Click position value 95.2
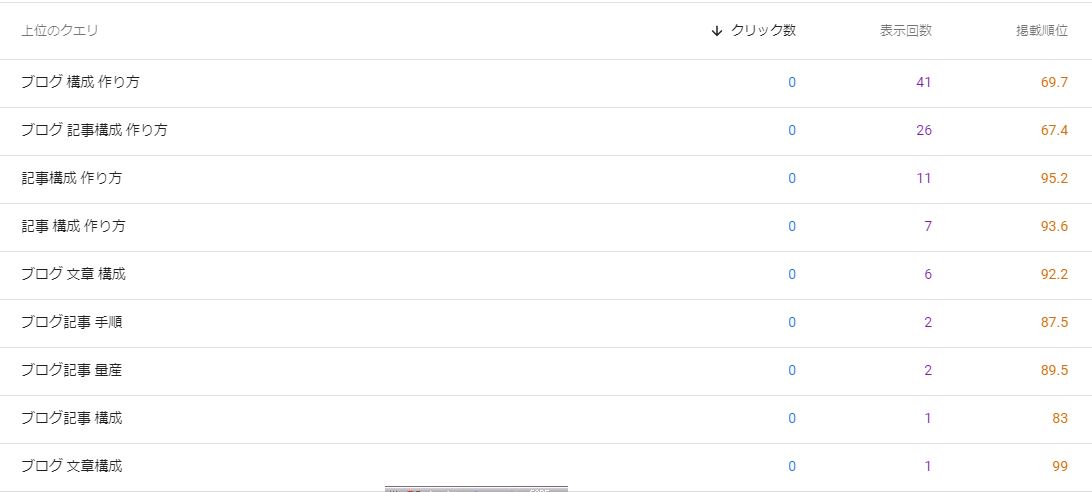1092x492 pixels. coord(1054,178)
